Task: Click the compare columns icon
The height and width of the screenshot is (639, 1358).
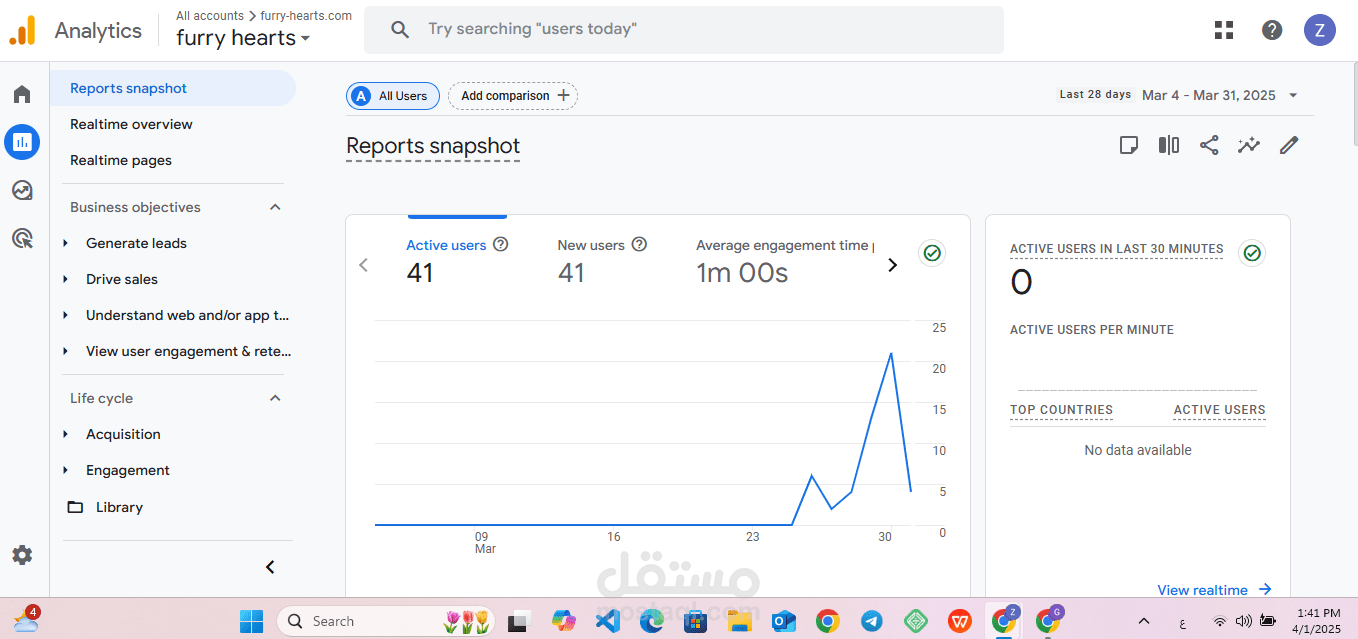Action: (x=1169, y=145)
